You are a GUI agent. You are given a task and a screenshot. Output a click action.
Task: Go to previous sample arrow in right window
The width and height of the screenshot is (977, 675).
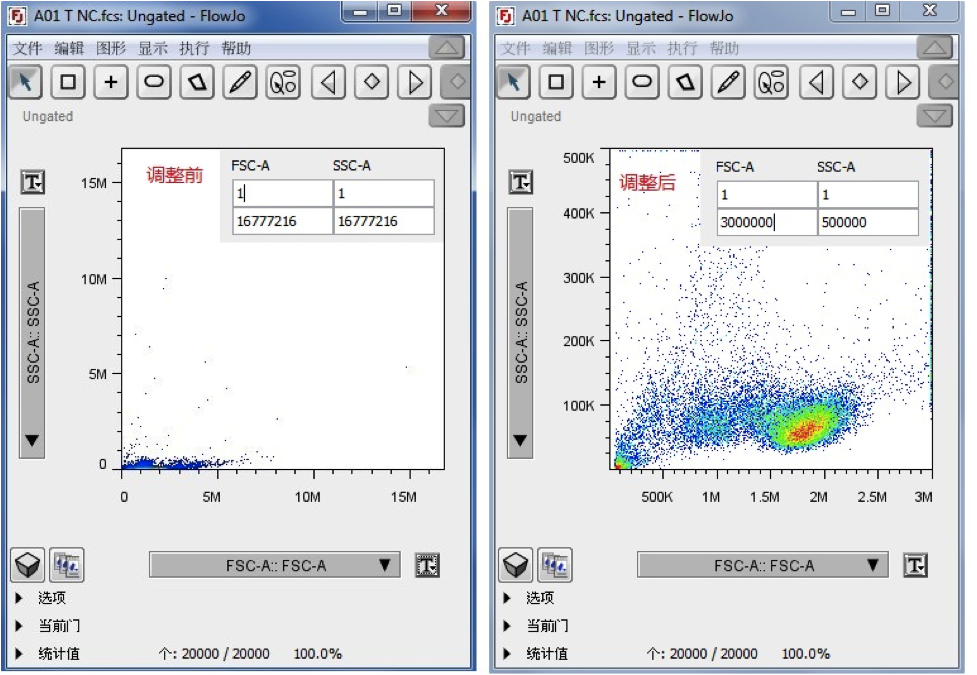[x=817, y=82]
